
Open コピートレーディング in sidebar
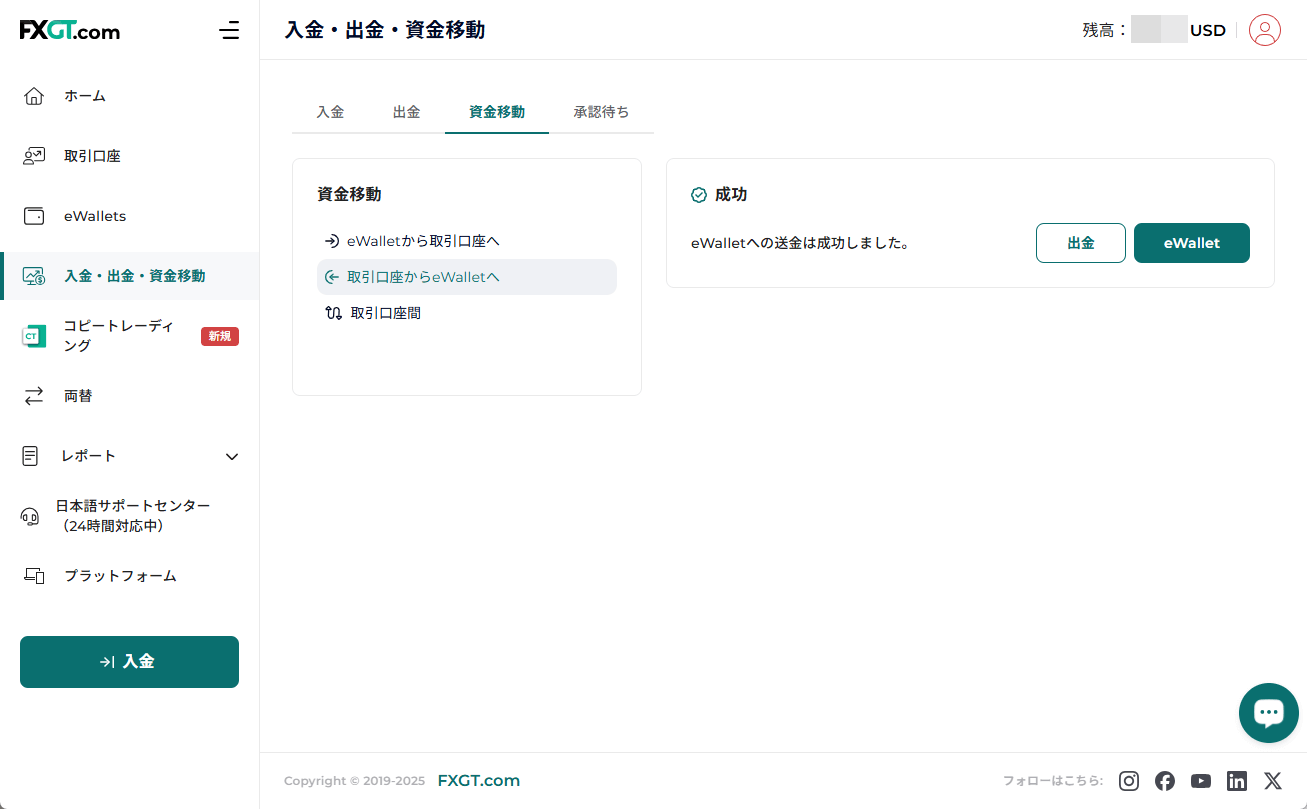(x=118, y=336)
